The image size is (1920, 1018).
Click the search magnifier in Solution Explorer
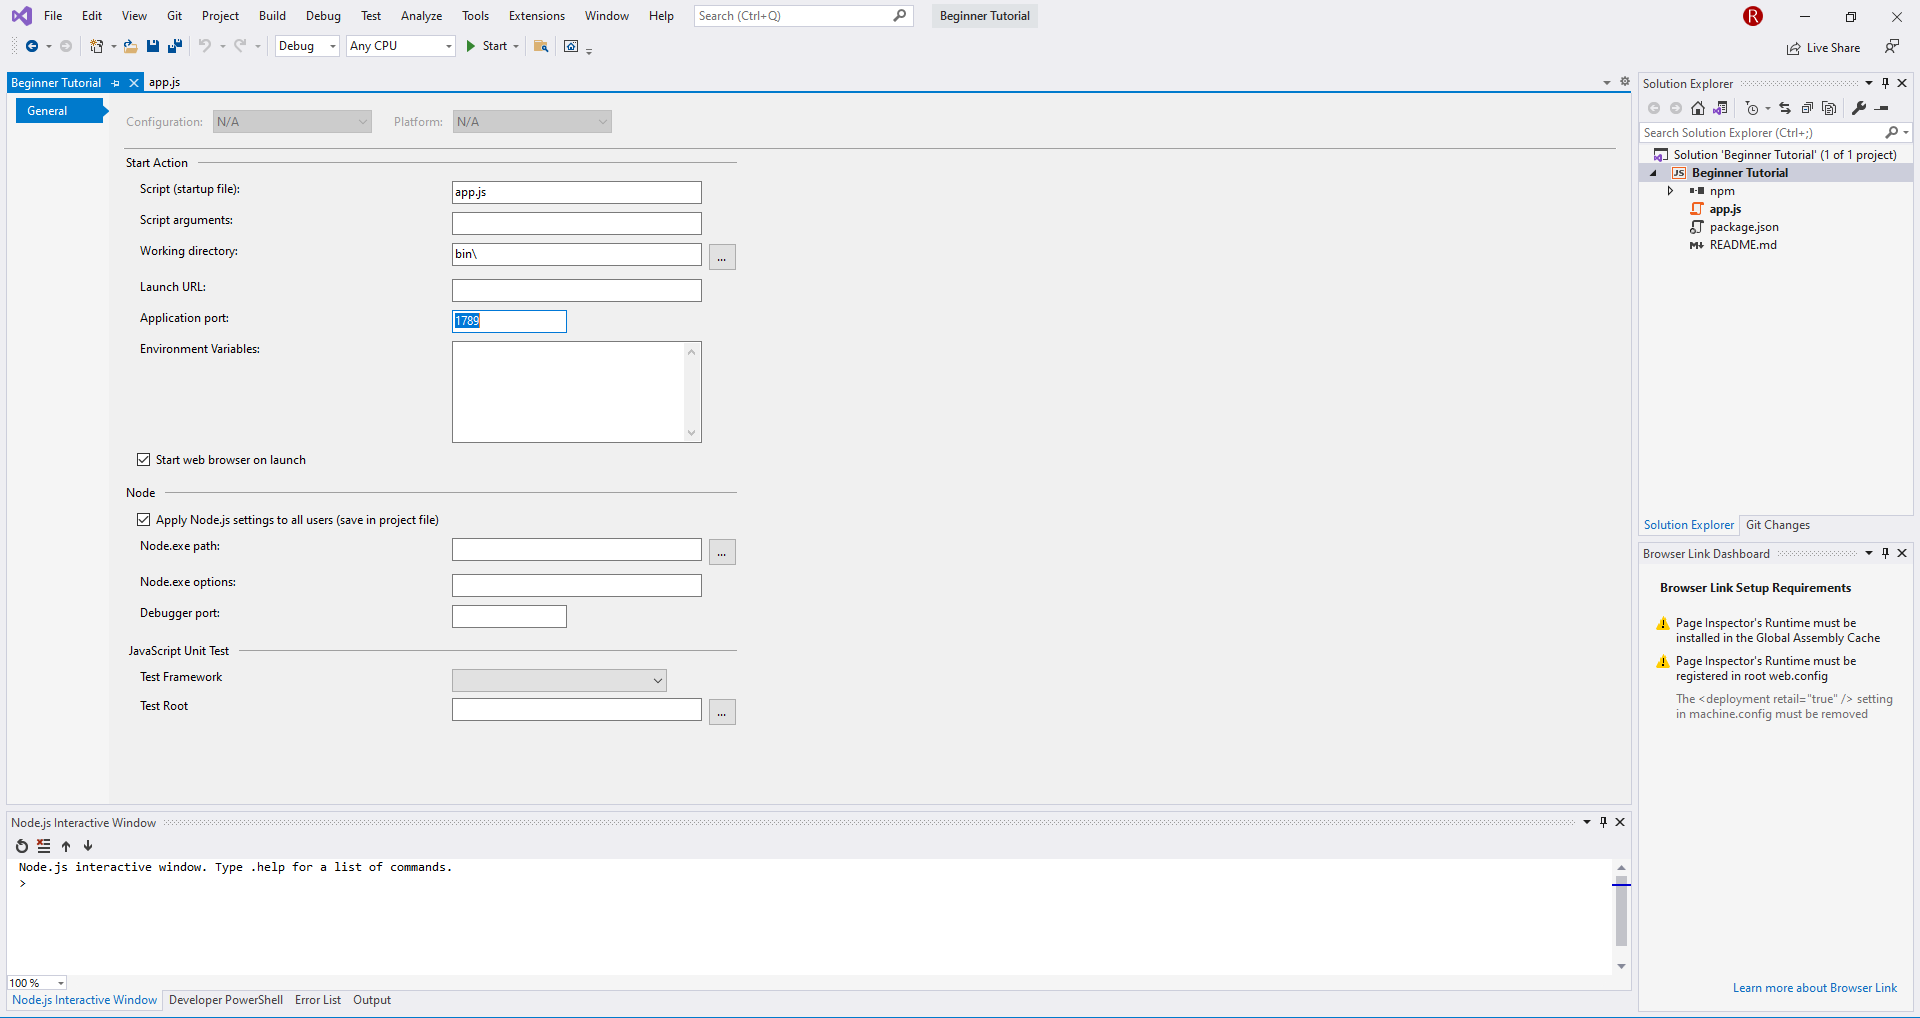pyautogui.click(x=1891, y=133)
